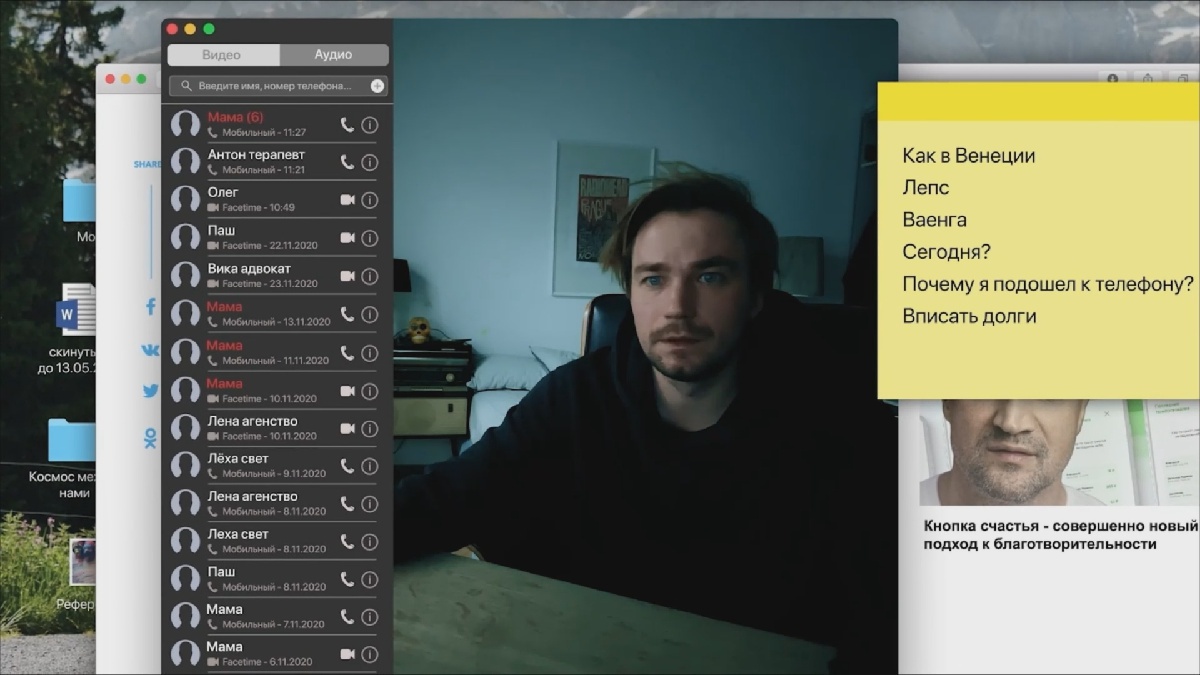Show info for Мама 11.11.2020 call
This screenshot has width=1200, height=675.
point(369,352)
